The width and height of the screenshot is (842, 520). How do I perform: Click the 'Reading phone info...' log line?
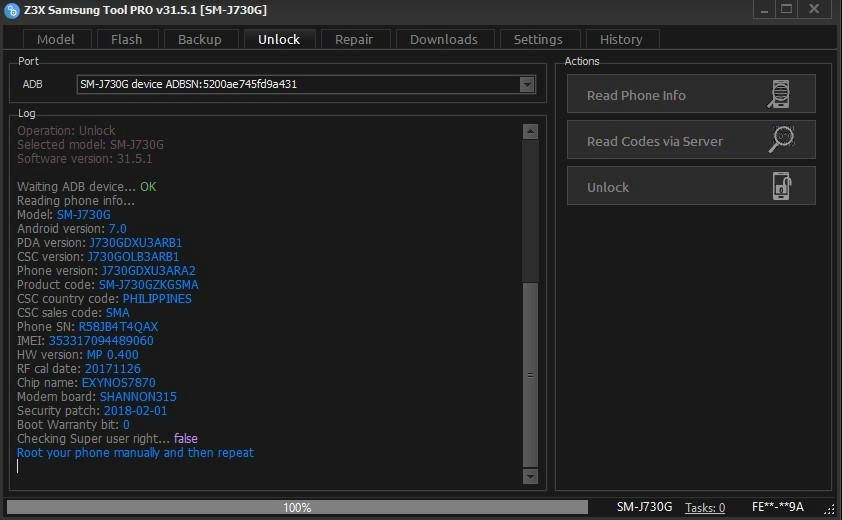pos(76,200)
